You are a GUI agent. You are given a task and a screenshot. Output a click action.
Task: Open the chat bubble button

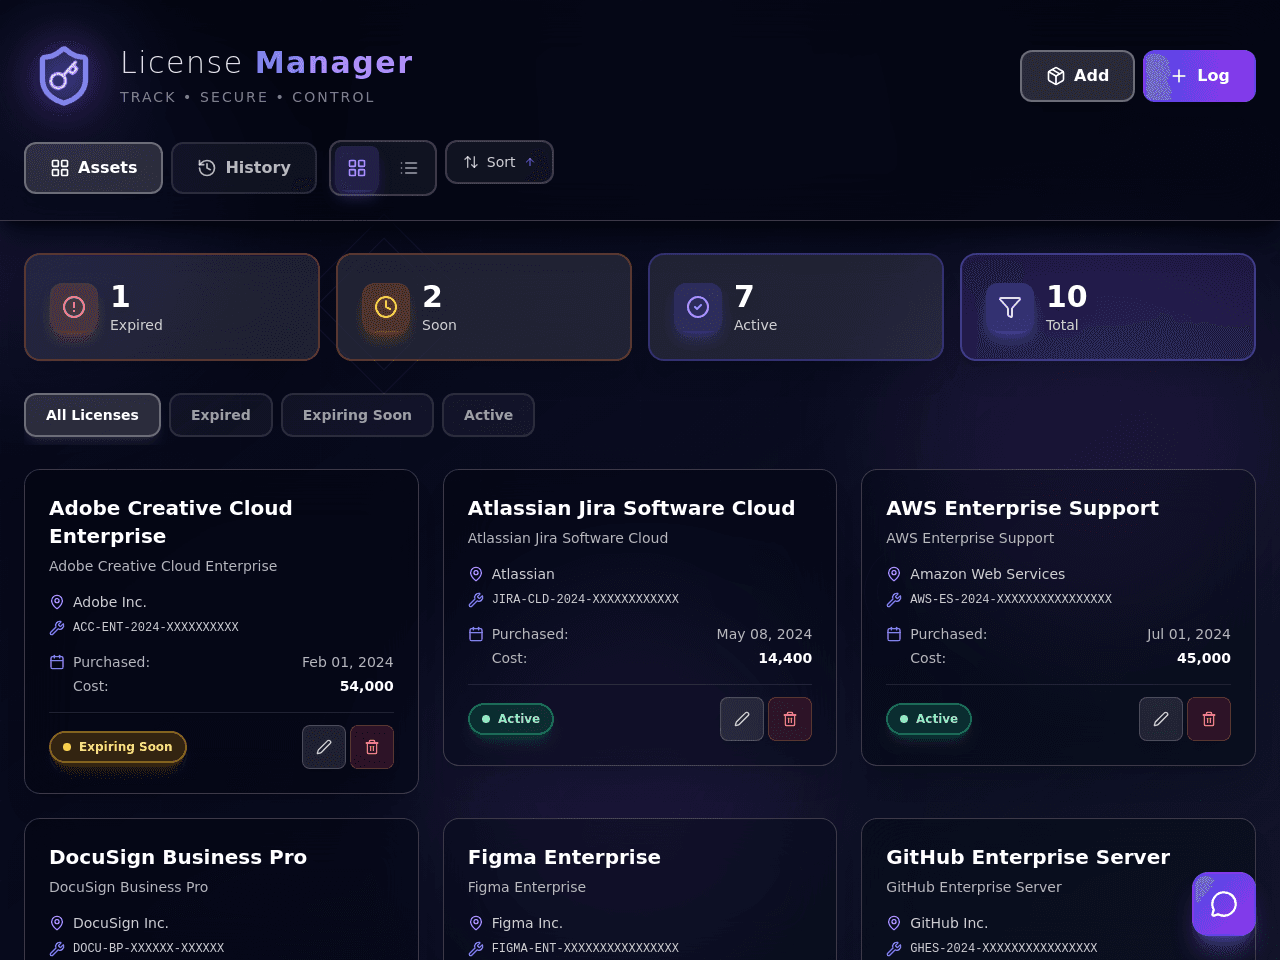coord(1224,904)
